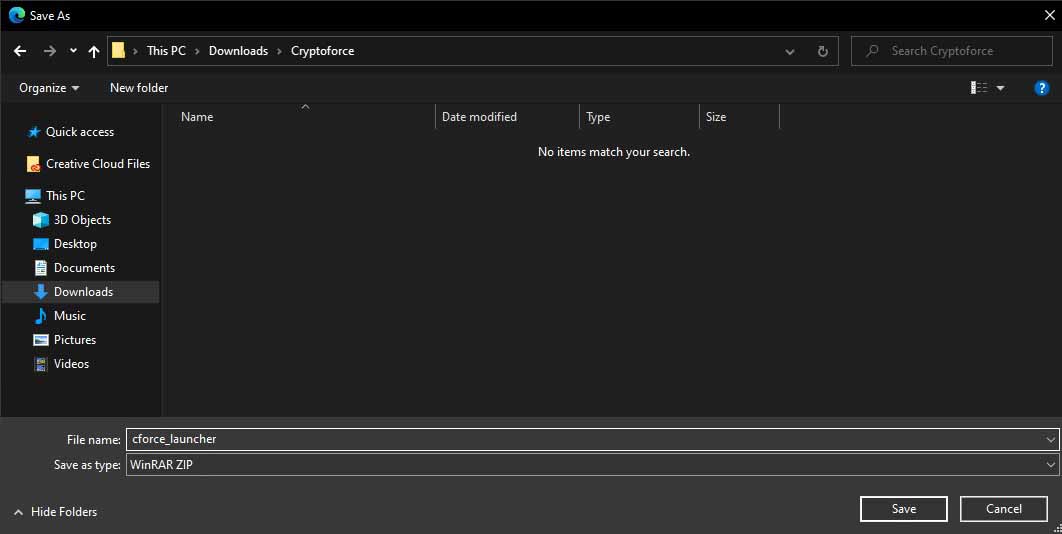The image size is (1062, 534).
Task: Click the Cancel button
Action: (1003, 509)
